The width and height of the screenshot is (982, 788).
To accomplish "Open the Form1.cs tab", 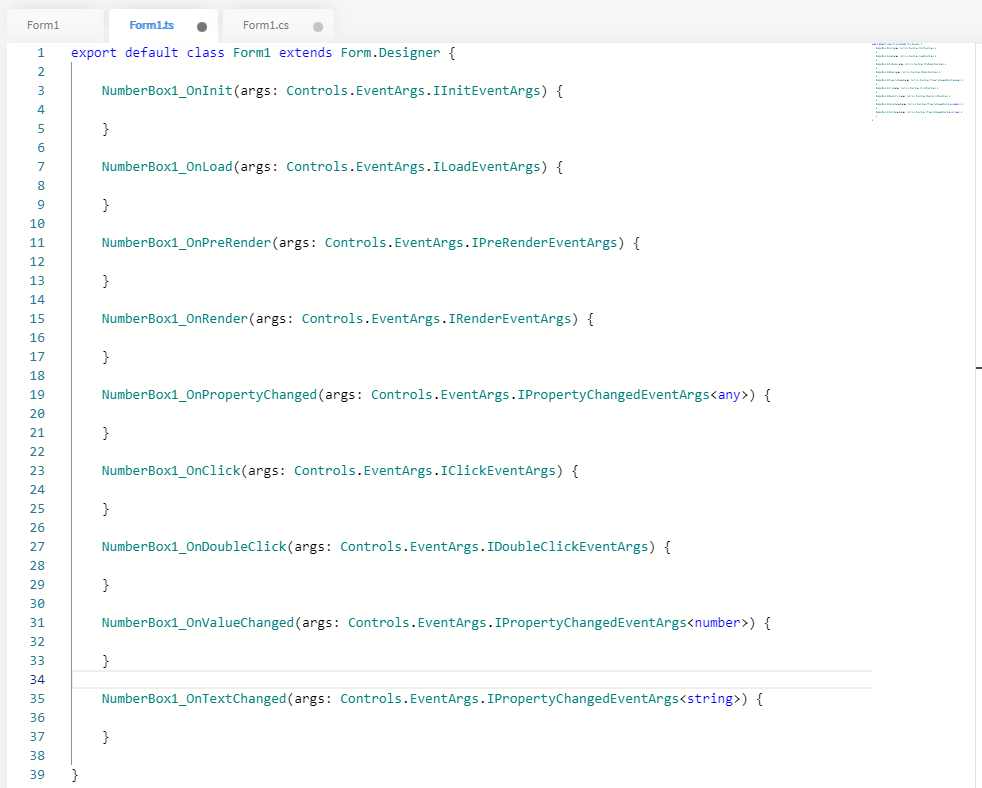I will click(265, 25).
